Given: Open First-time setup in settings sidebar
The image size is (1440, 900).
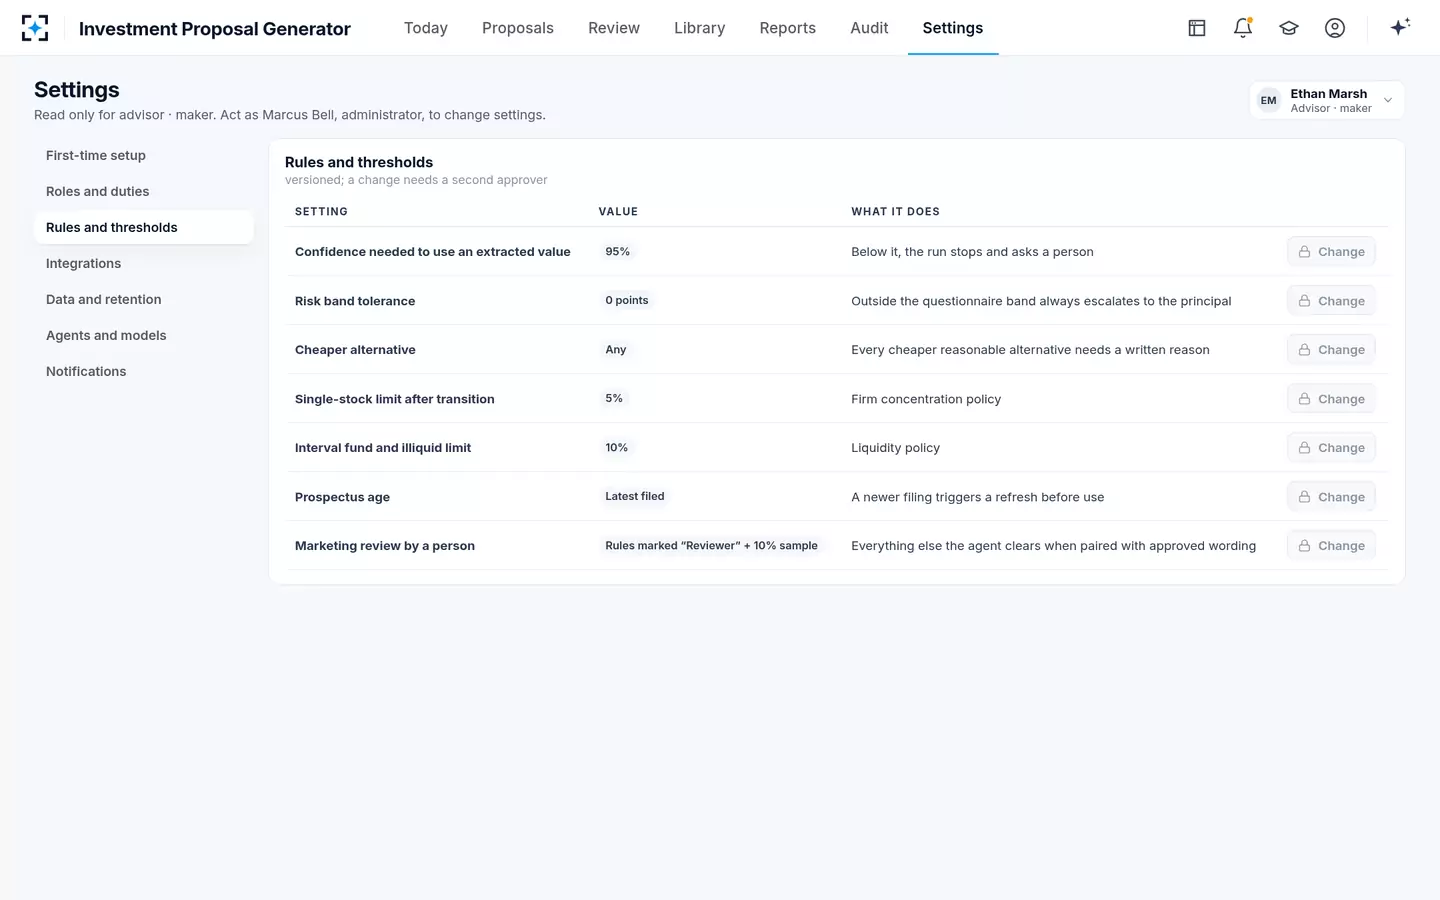Looking at the screenshot, I should (144, 155).
